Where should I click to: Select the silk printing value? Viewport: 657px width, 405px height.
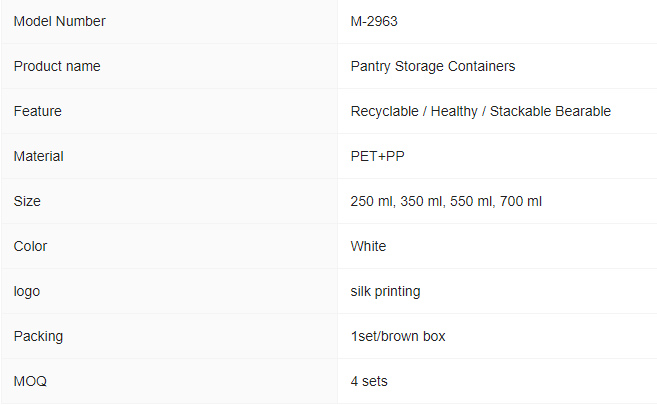[385, 291]
